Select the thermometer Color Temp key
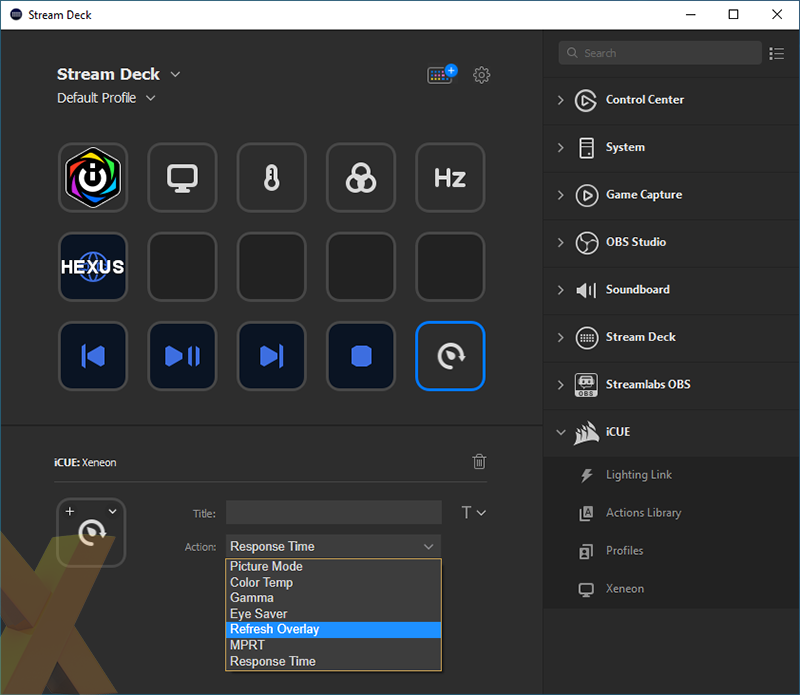Viewport: 800px width, 695px height. pyautogui.click(x=271, y=178)
